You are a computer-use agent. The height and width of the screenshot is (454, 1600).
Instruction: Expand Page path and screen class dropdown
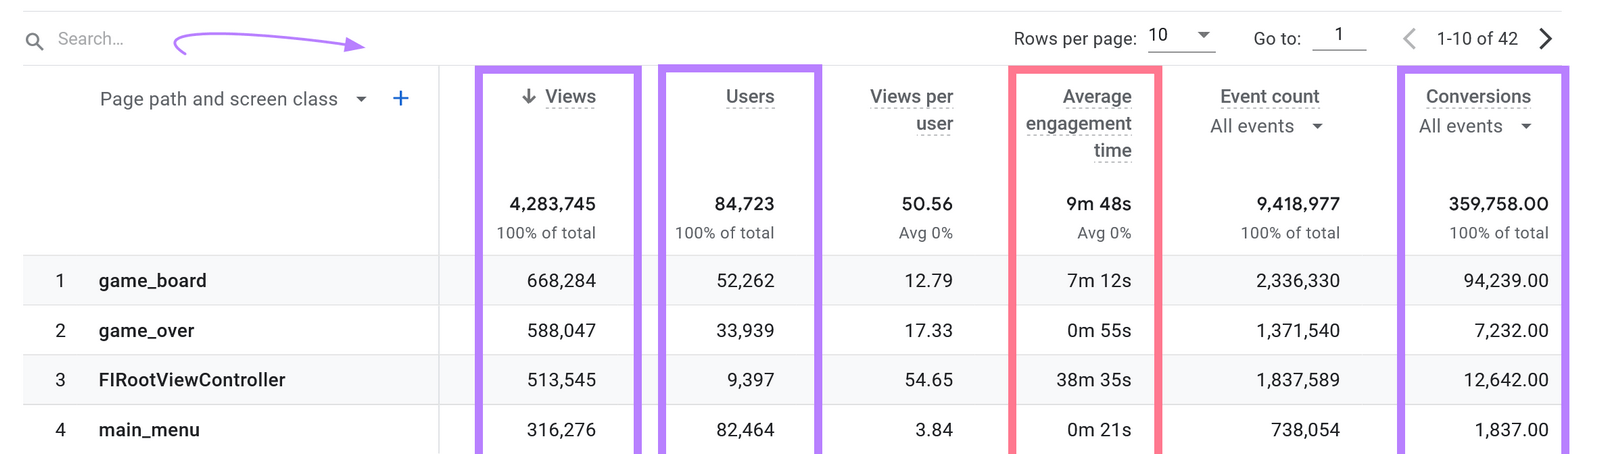[x=361, y=99]
